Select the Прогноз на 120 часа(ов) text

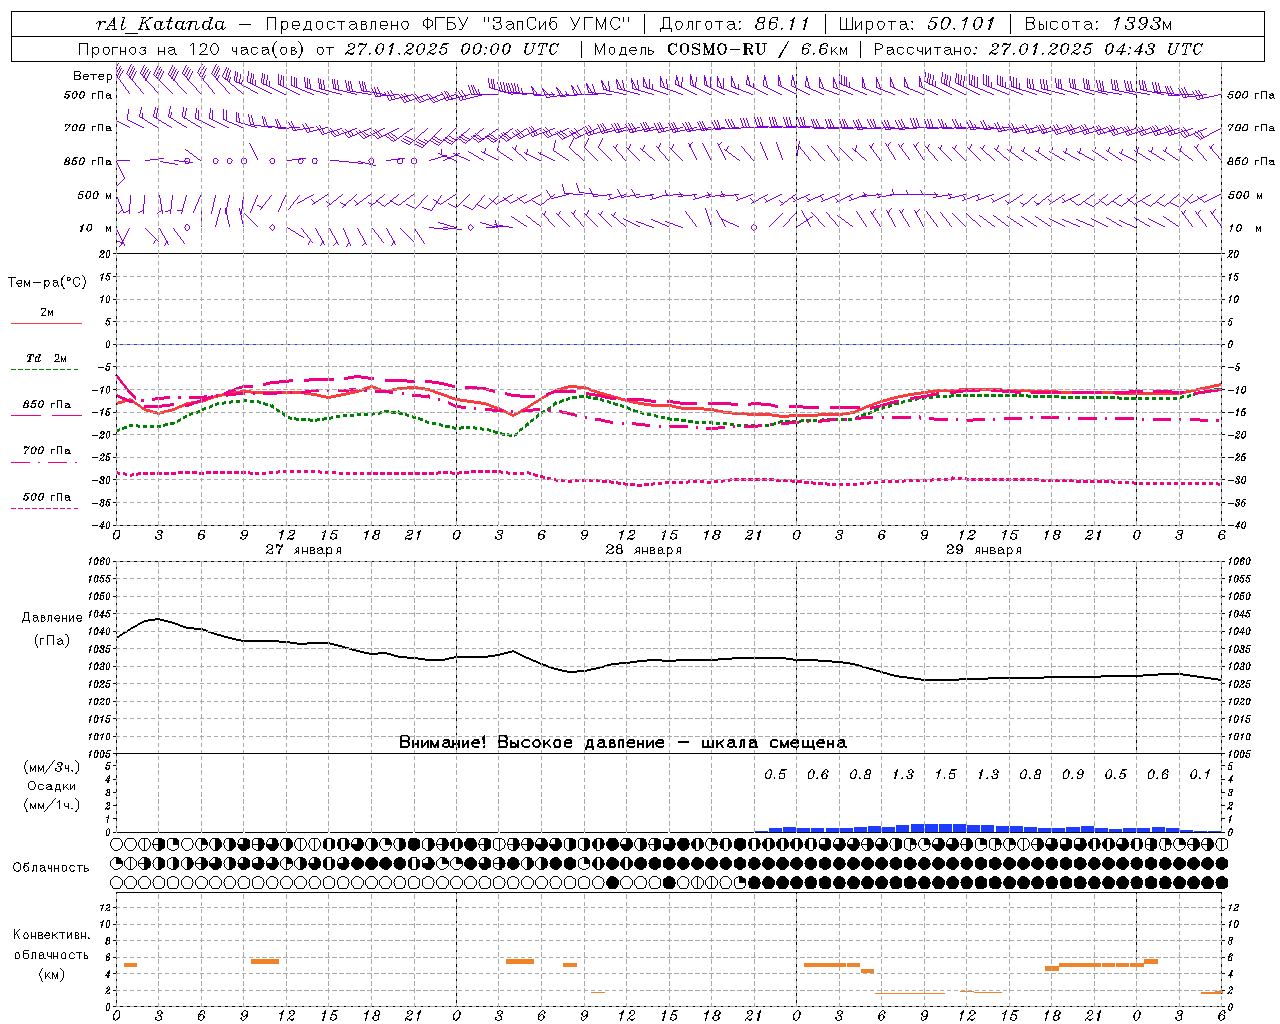(x=192, y=49)
